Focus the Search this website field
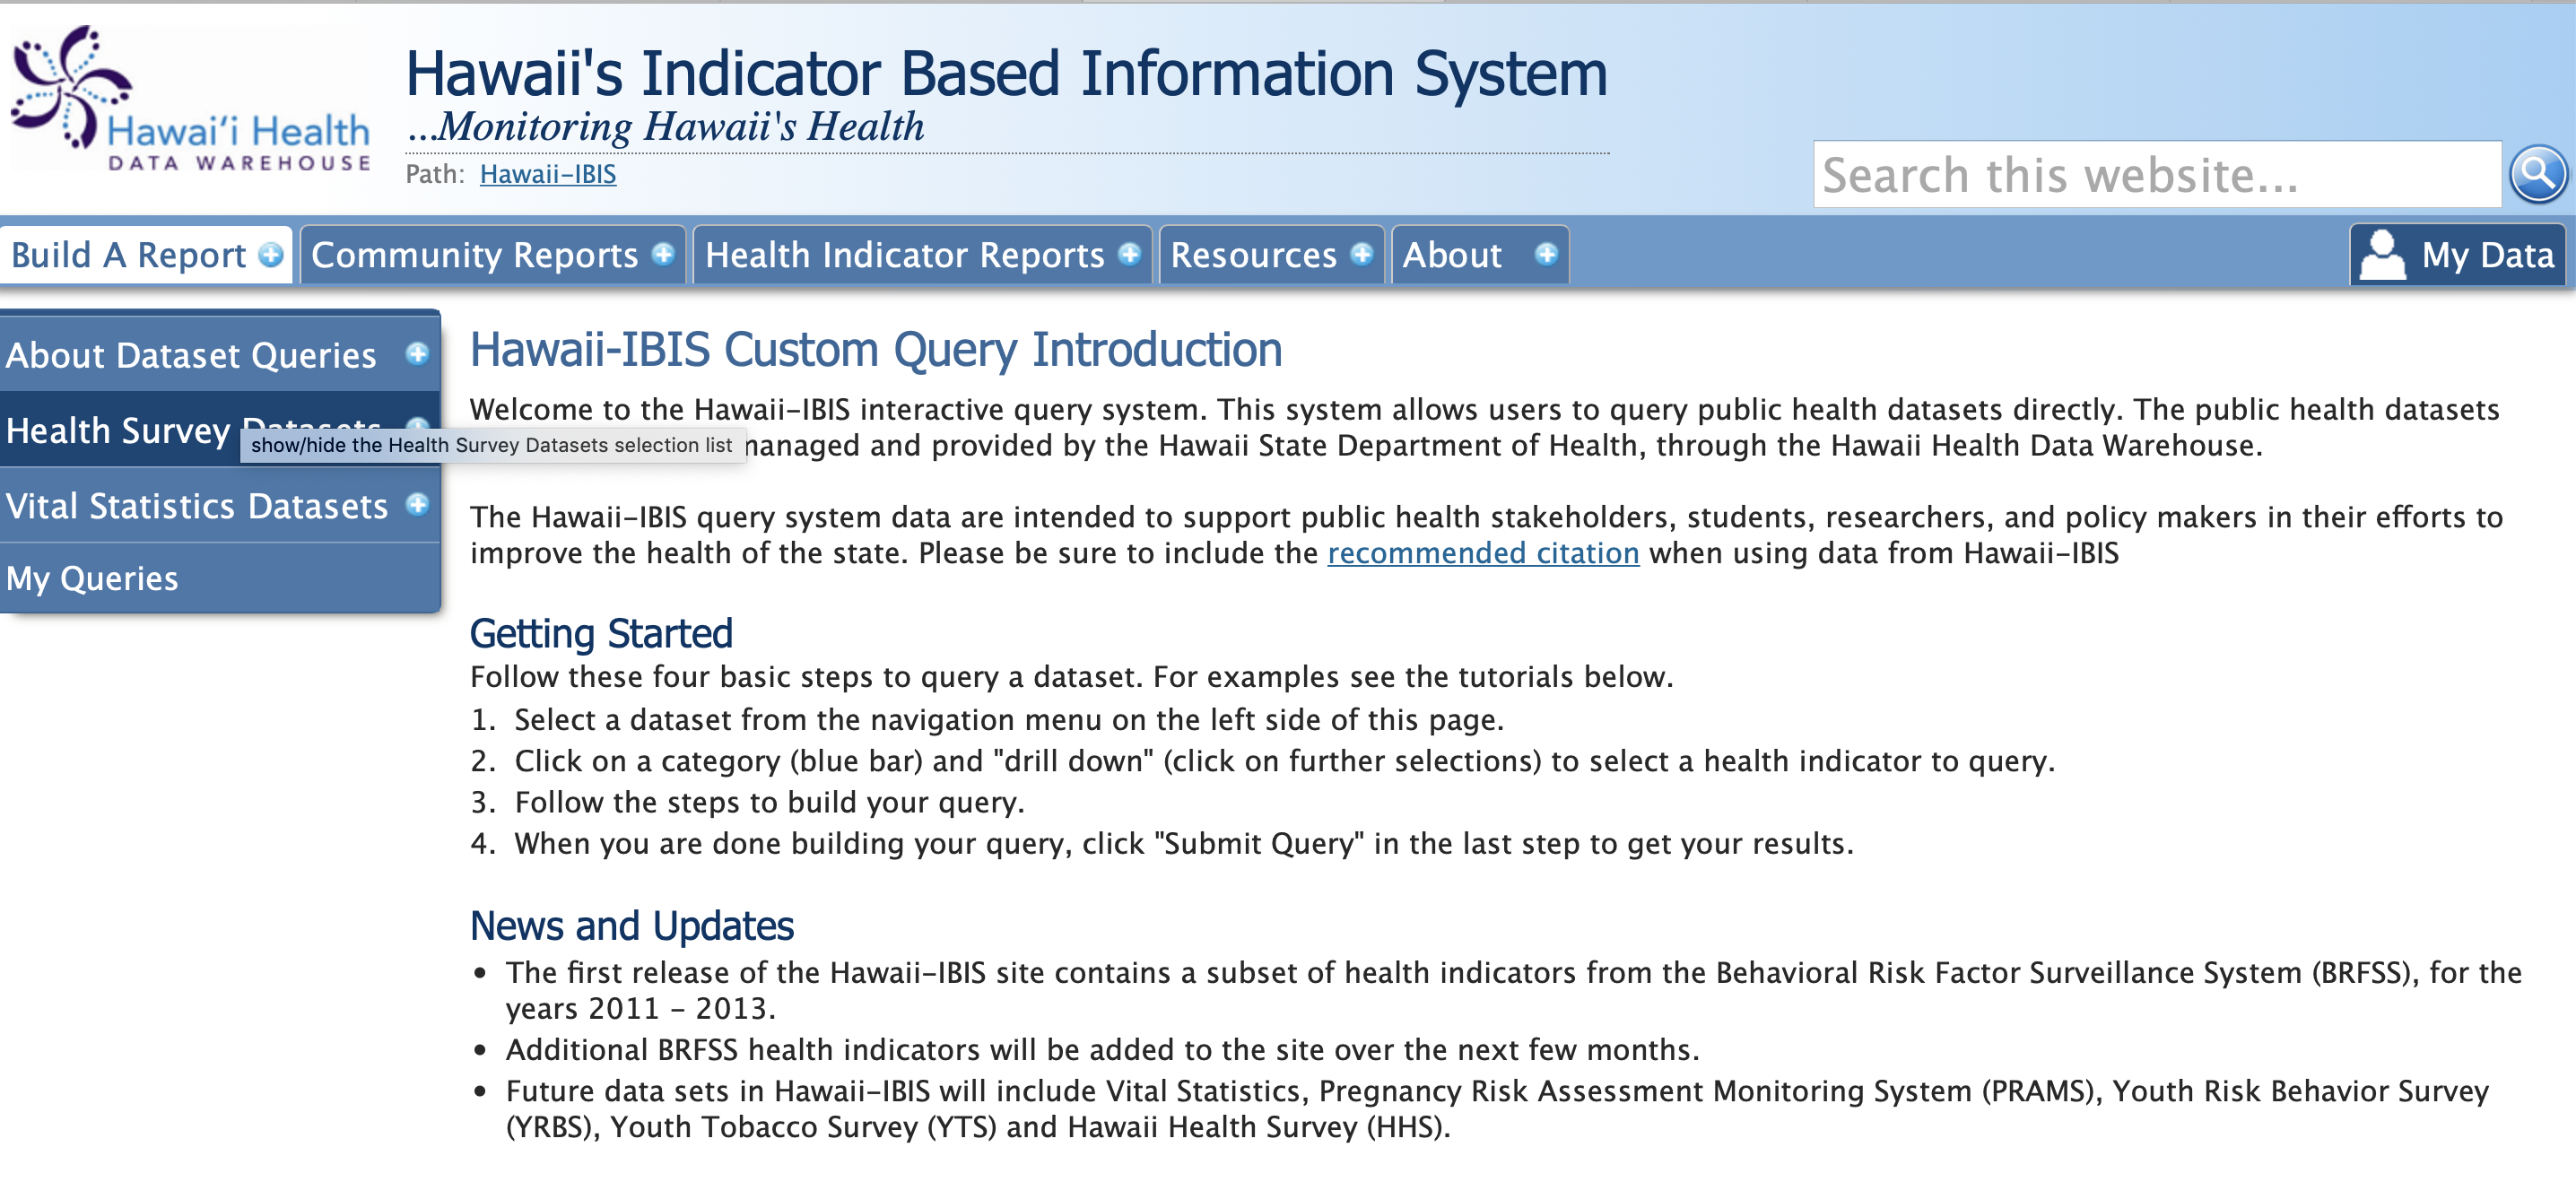Screen dimensions: 2576x1182 (2157, 174)
